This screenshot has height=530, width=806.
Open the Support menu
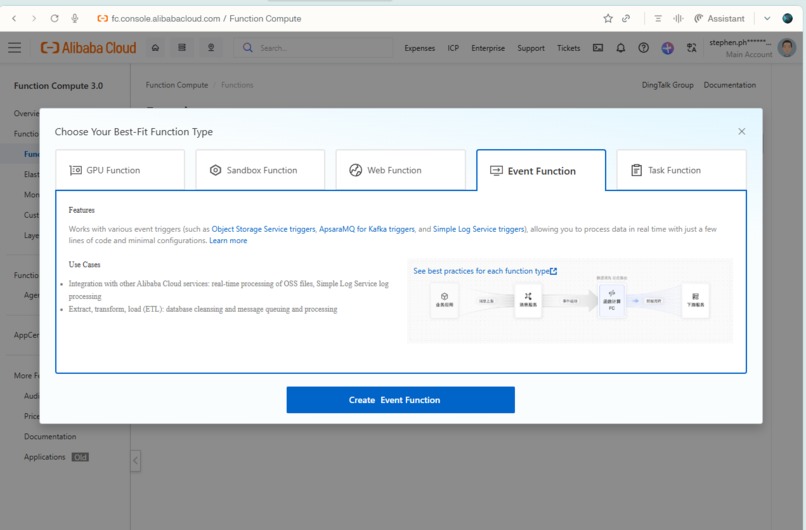tap(530, 48)
